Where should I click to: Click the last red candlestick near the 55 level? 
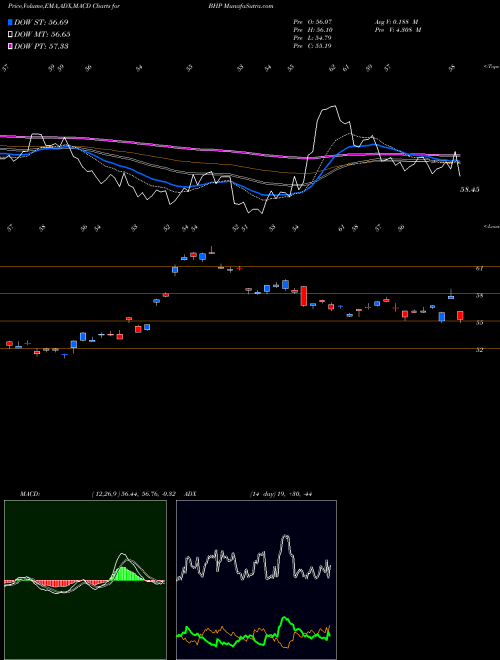coord(460,316)
